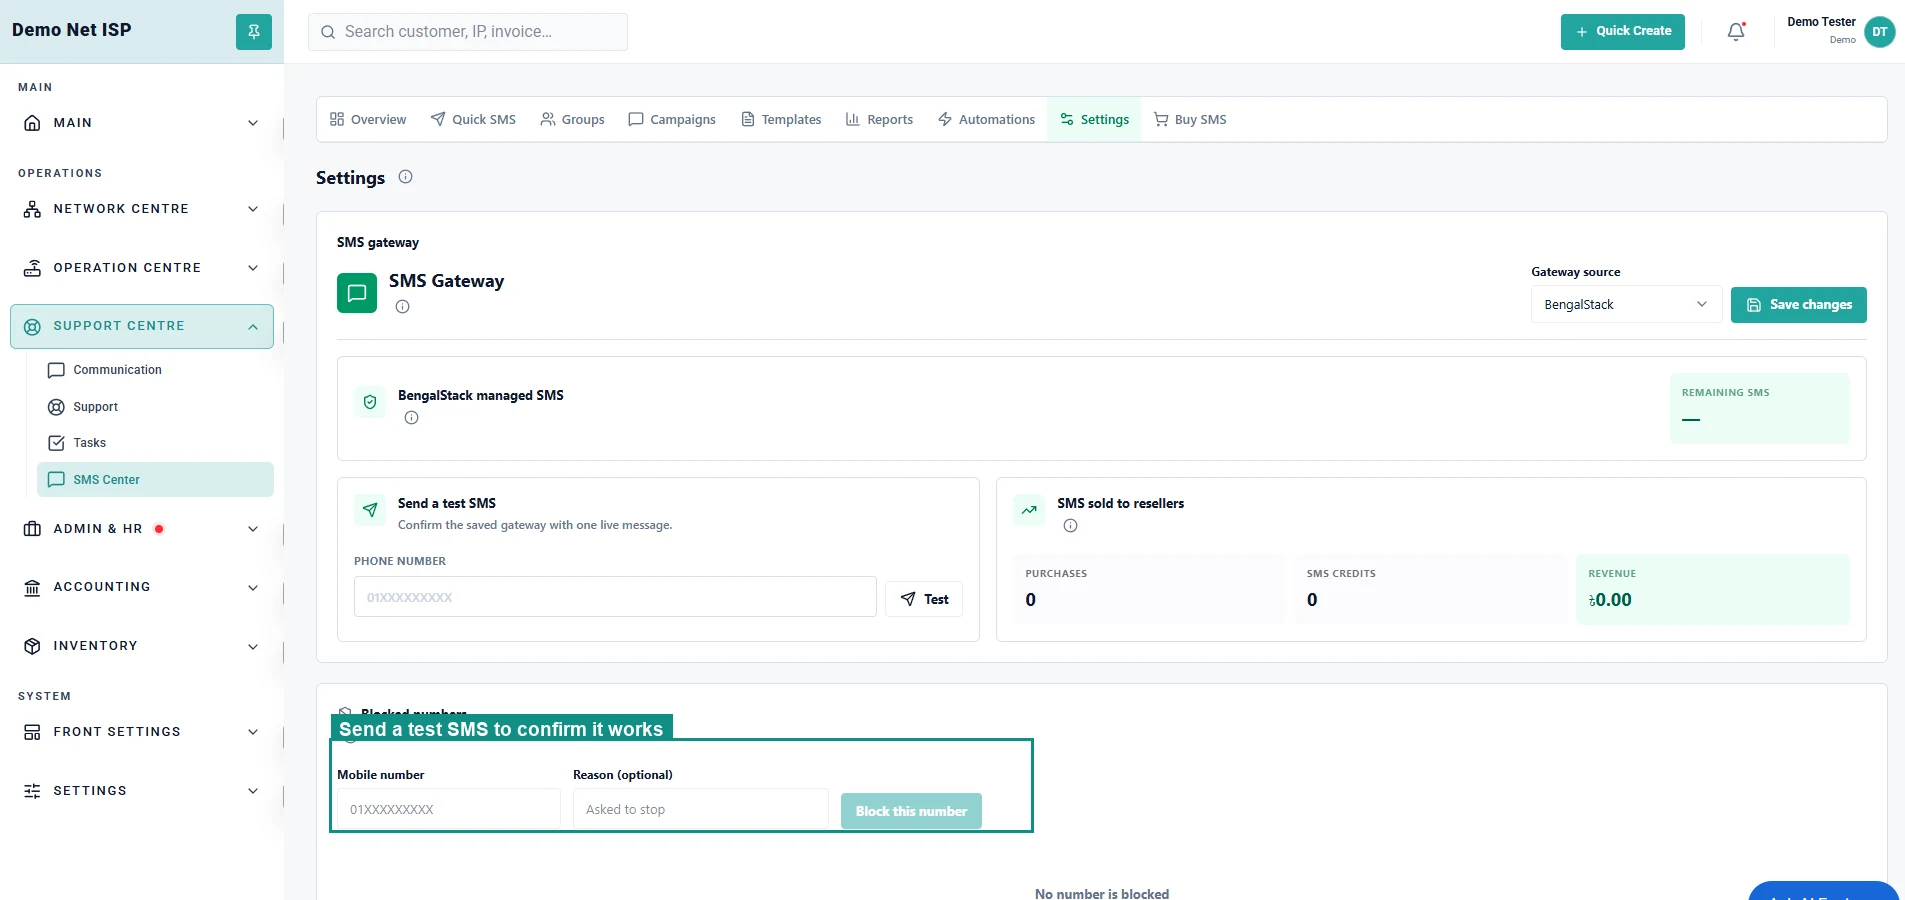This screenshot has width=1905, height=900.
Task: Switch to the Quick SMS tab
Action: [473, 120]
